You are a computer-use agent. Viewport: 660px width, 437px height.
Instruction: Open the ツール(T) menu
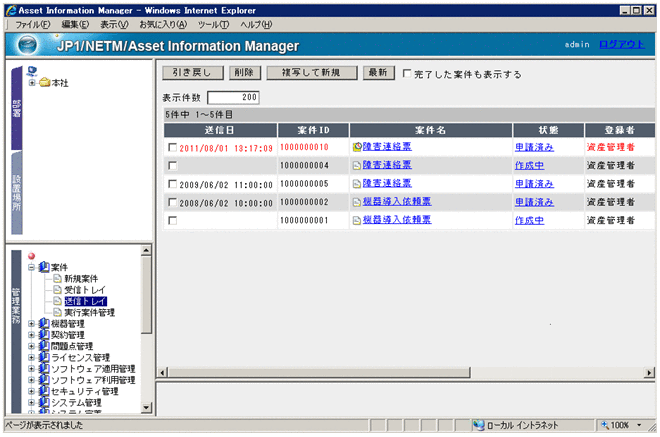tap(213, 24)
